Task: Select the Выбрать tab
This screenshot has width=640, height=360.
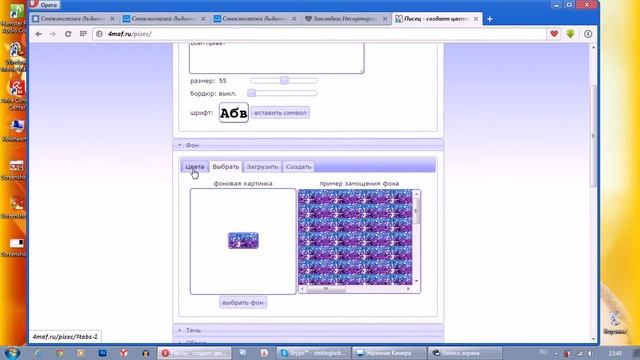Action: (225, 167)
